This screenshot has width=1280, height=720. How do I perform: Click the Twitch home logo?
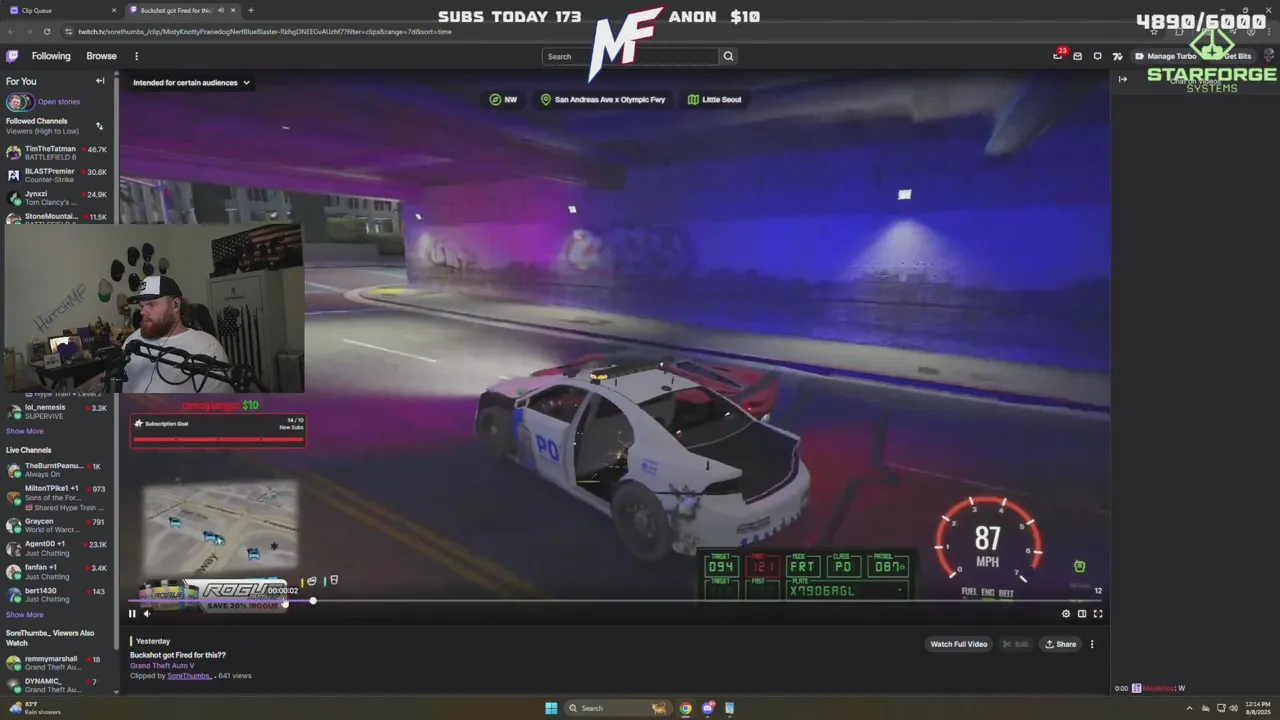[x=12, y=56]
